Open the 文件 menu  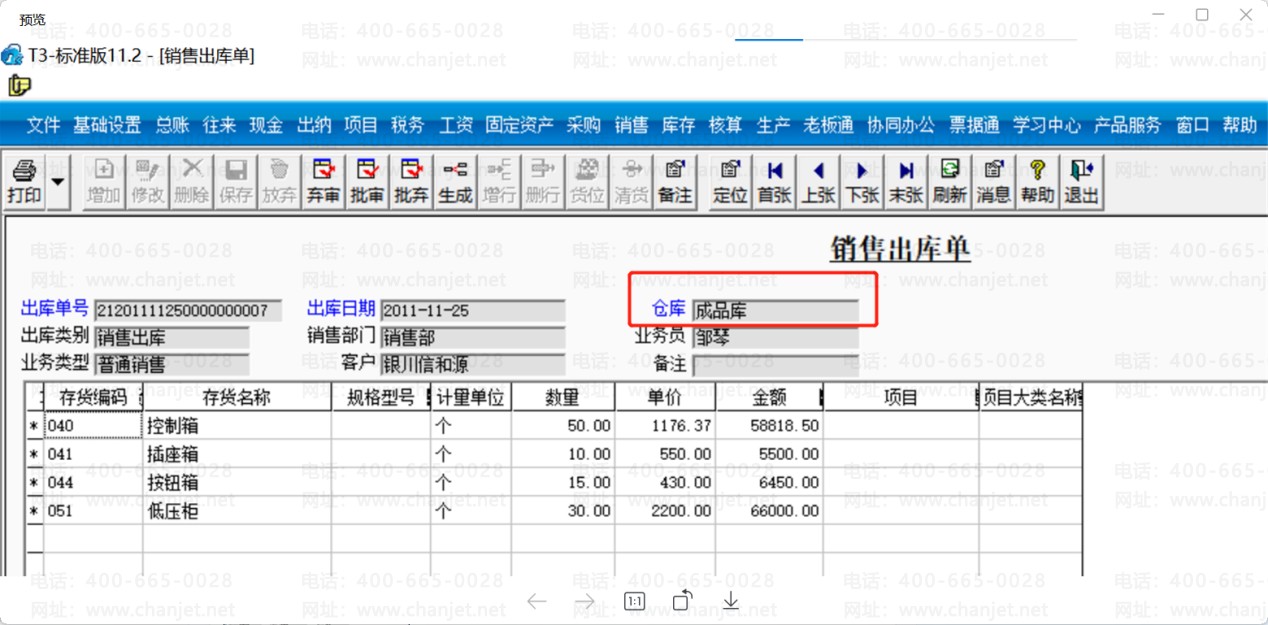point(44,125)
